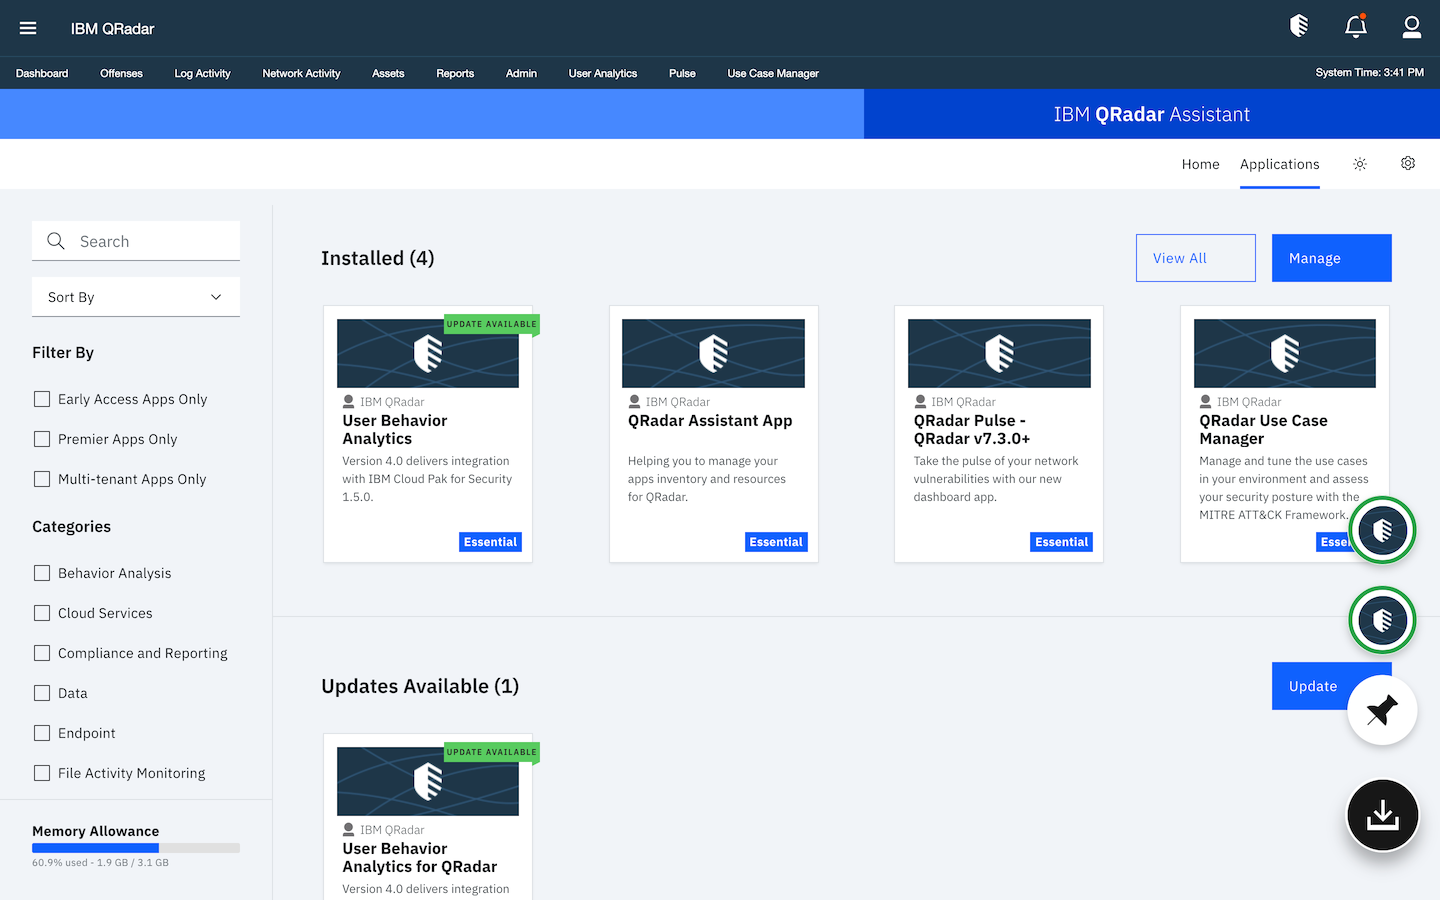Screen dimensions: 1440x900
Task: Open the hamburger navigation menu
Action: point(27,28)
